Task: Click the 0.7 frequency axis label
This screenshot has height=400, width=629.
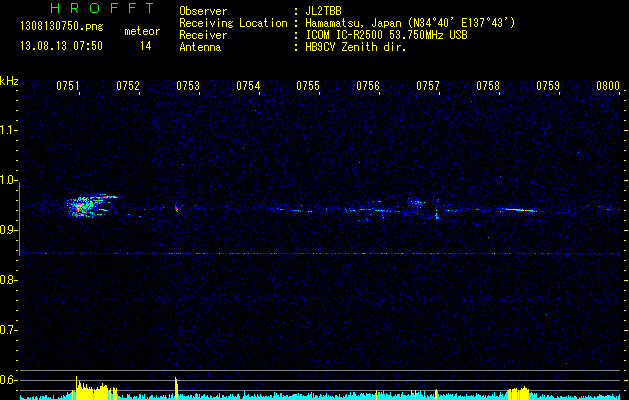Action: coord(9,330)
